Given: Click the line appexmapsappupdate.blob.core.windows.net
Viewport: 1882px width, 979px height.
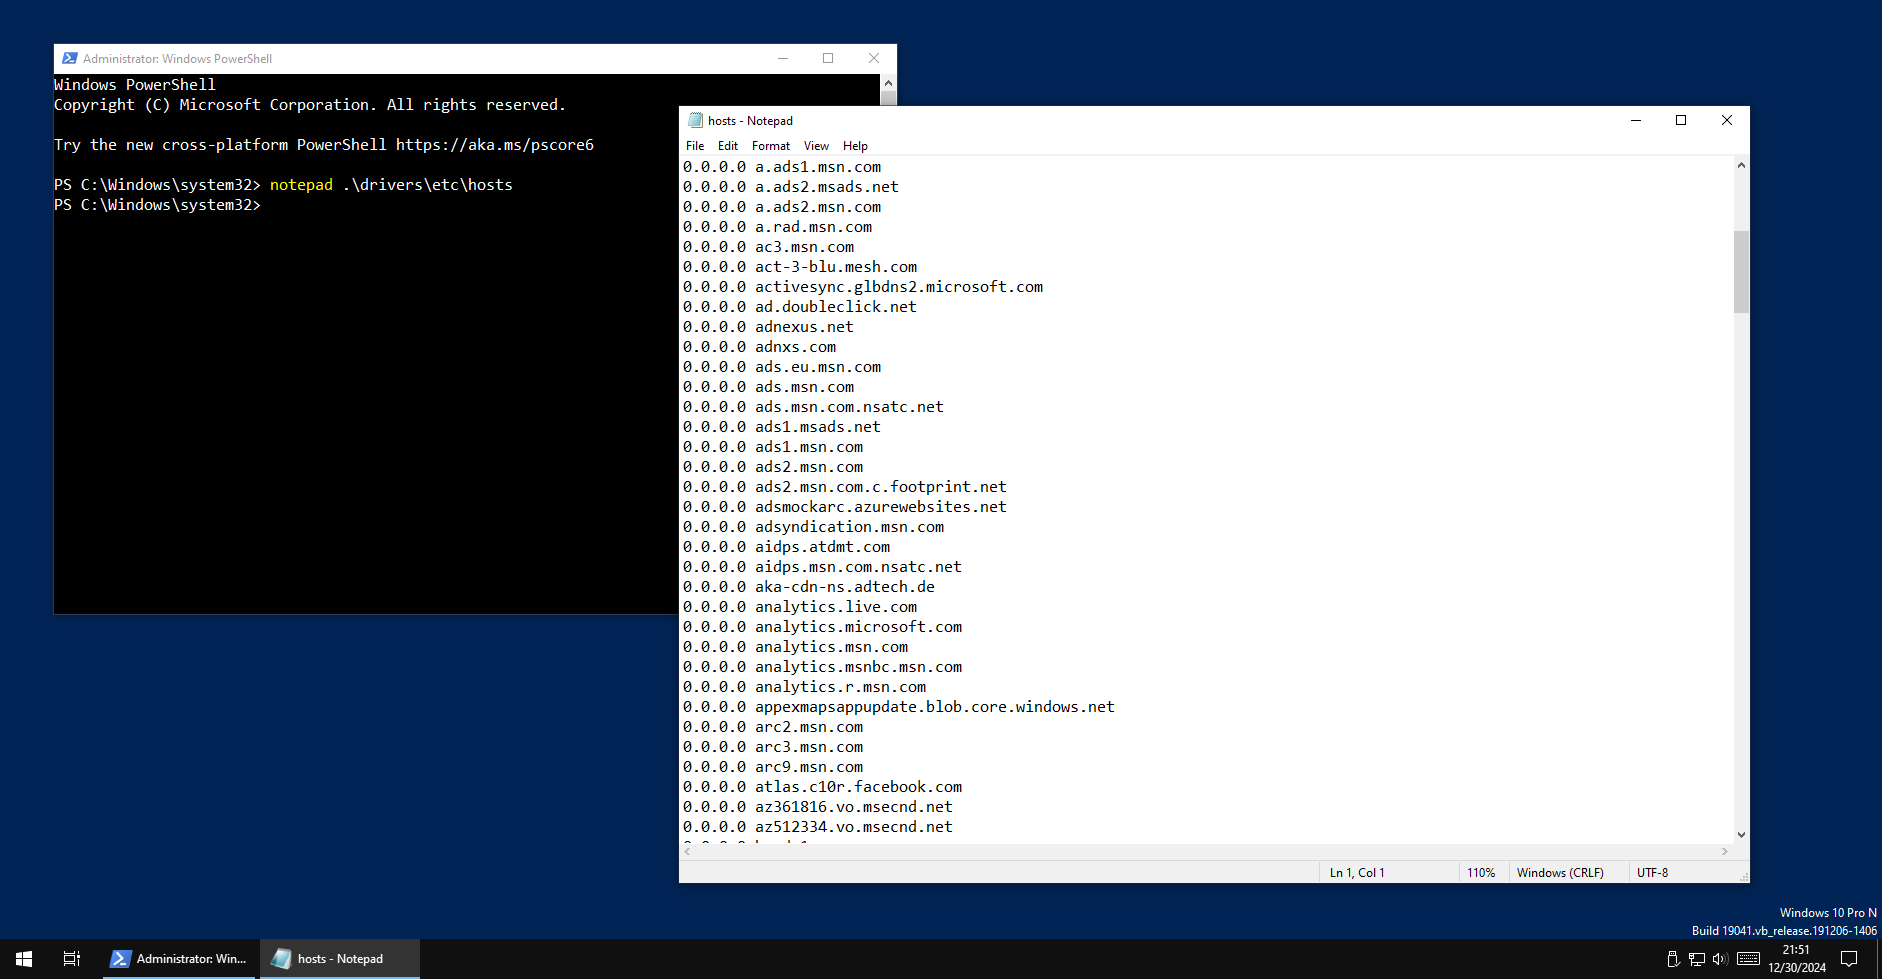Looking at the screenshot, I should click(899, 707).
